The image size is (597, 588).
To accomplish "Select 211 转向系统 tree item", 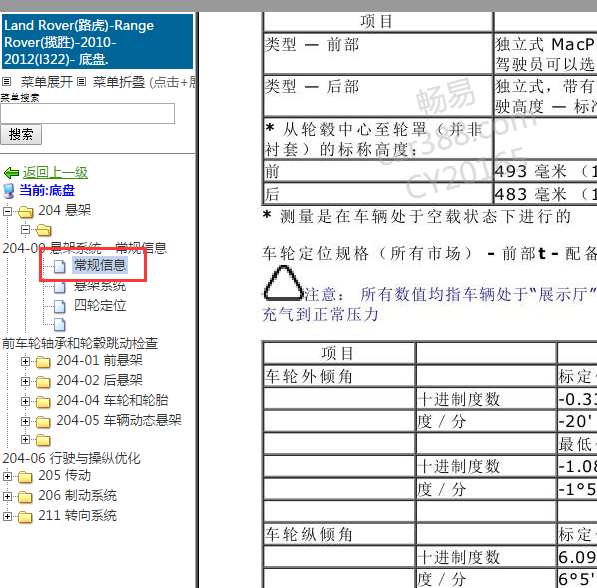I will [77, 515].
